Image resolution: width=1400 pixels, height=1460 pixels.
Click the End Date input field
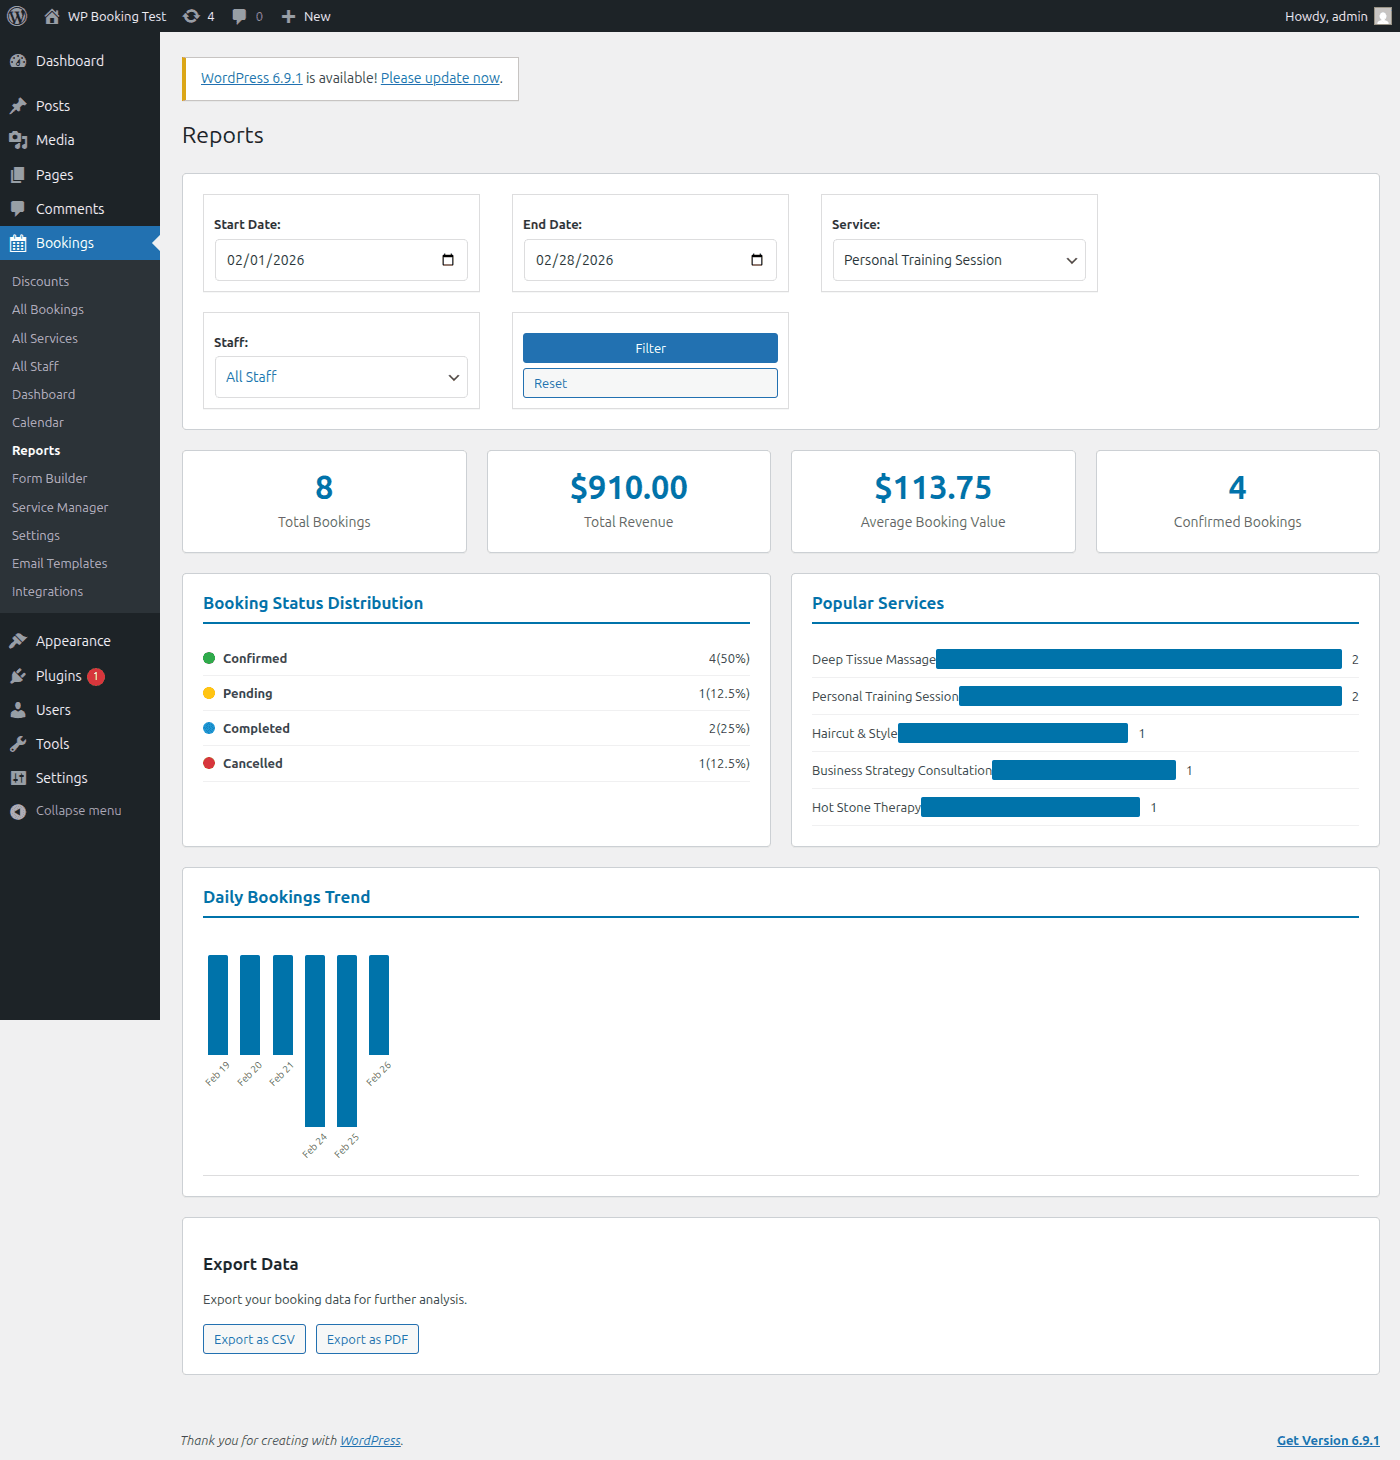649,260
